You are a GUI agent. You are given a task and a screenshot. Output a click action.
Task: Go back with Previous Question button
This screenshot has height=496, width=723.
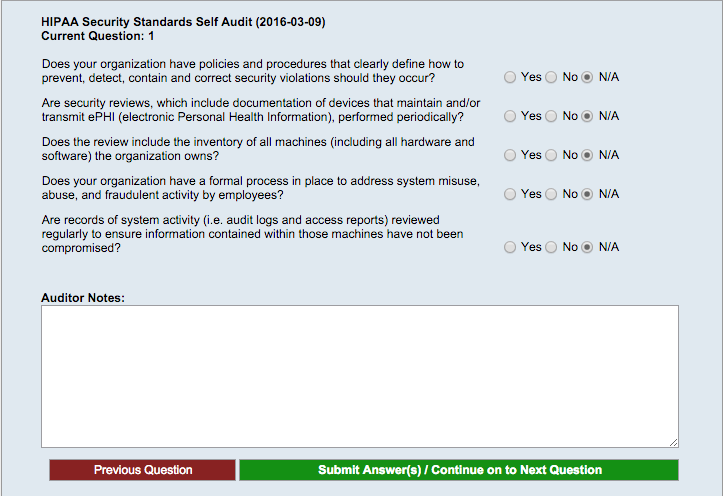(x=142, y=470)
